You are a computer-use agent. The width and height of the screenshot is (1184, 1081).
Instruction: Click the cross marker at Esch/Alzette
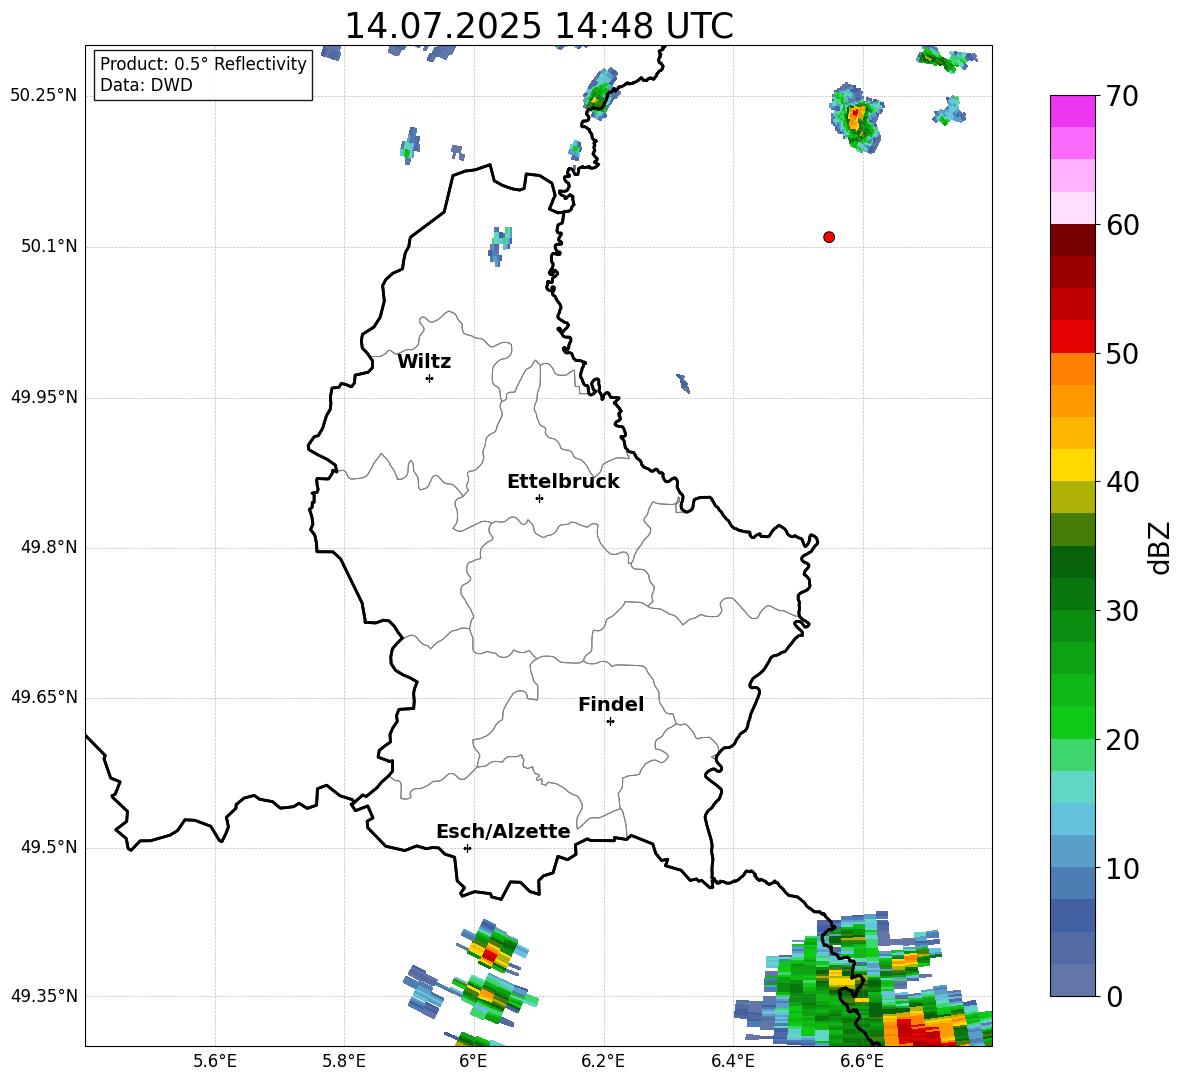(467, 848)
